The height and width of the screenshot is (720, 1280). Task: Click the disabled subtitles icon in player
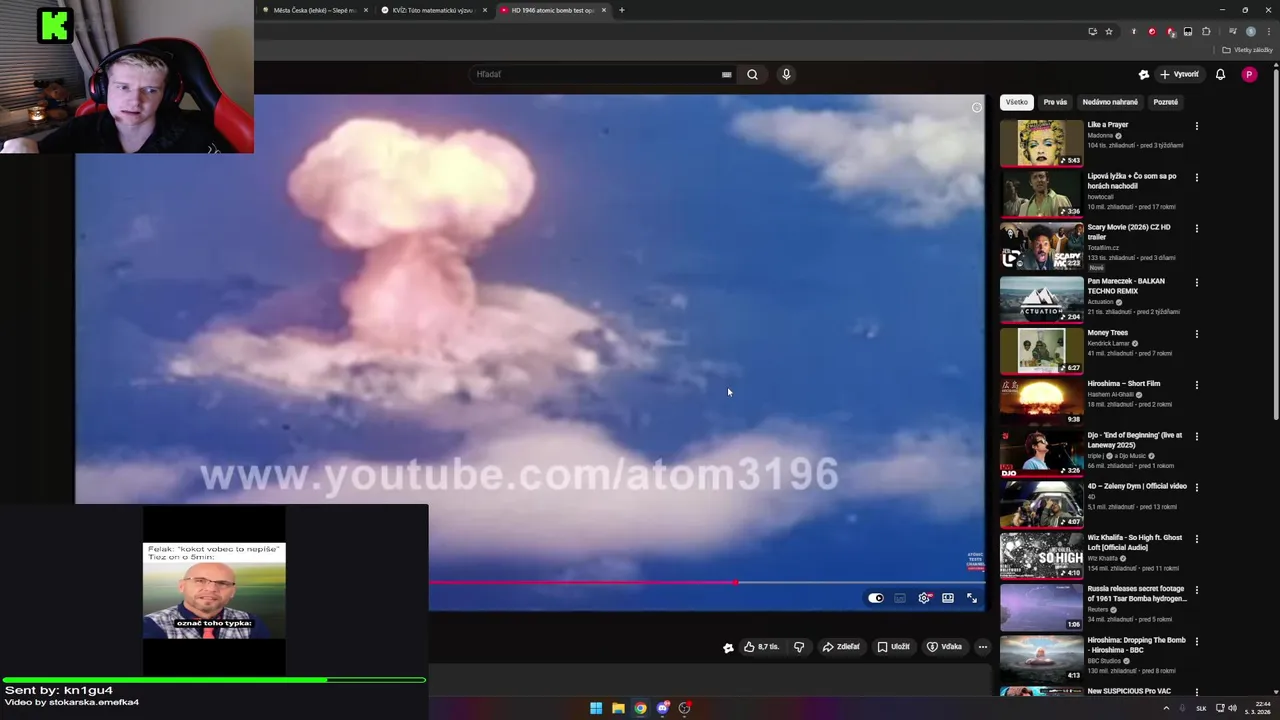pos(900,598)
